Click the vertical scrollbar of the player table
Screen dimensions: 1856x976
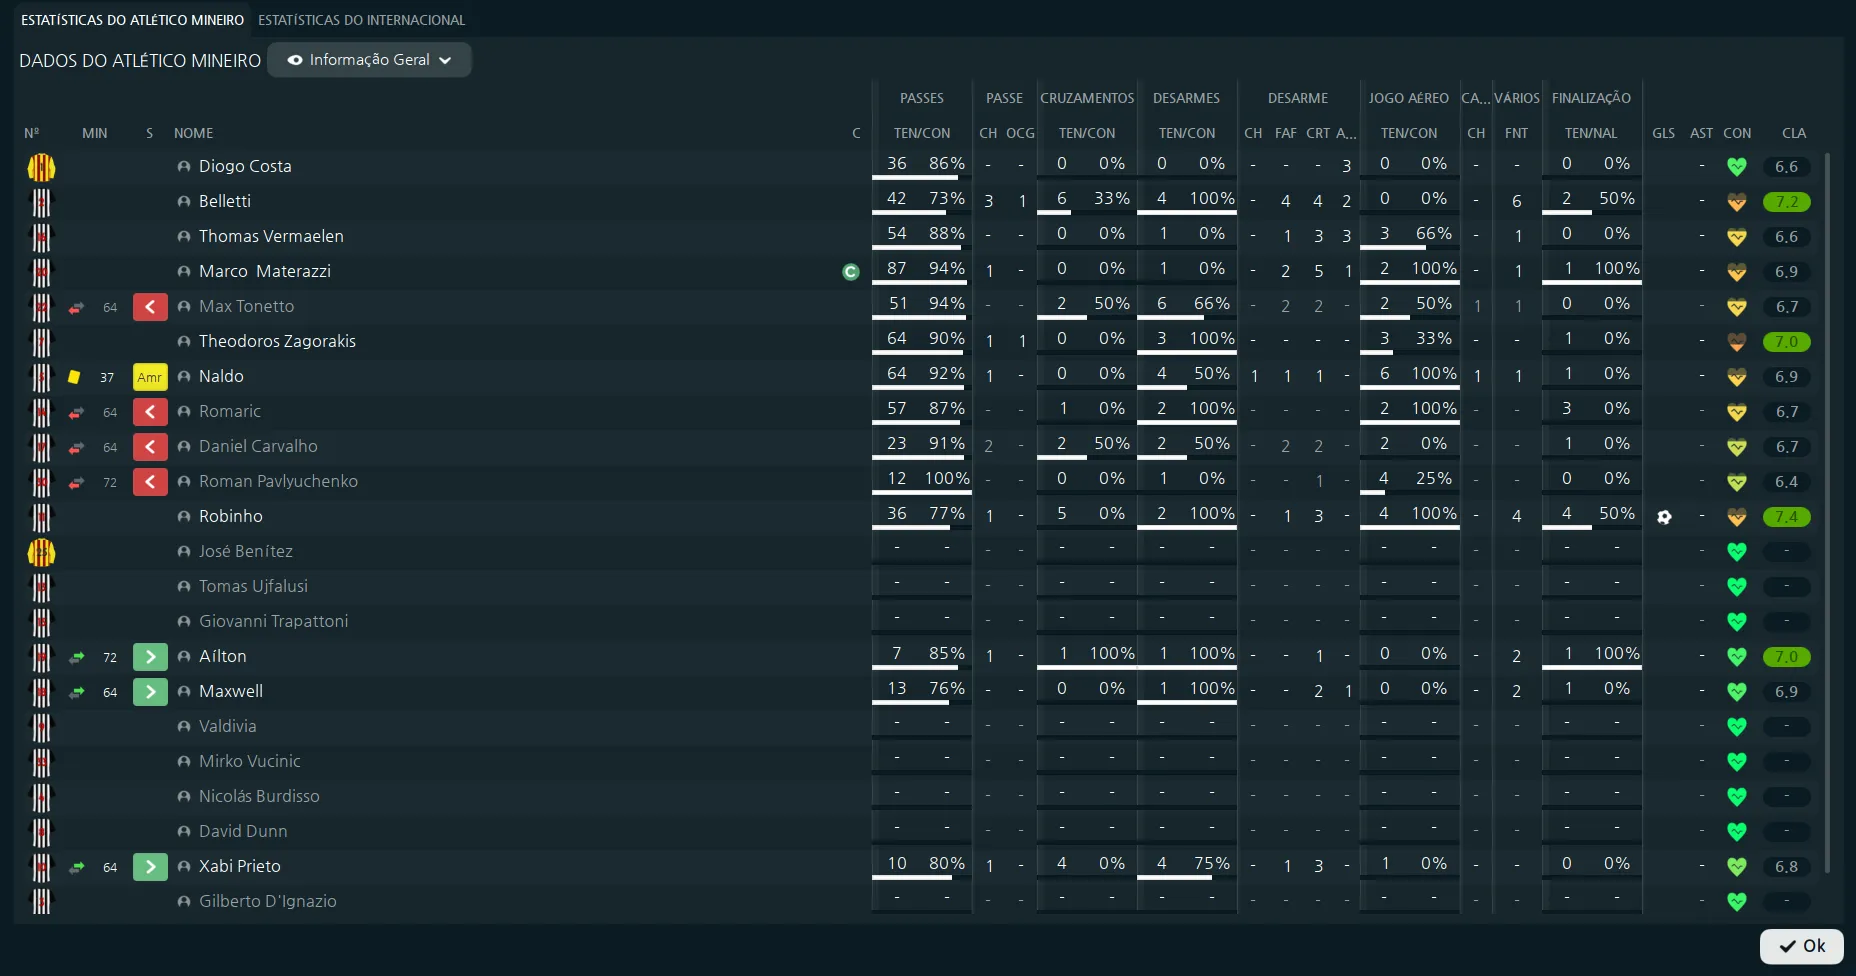click(x=1828, y=512)
